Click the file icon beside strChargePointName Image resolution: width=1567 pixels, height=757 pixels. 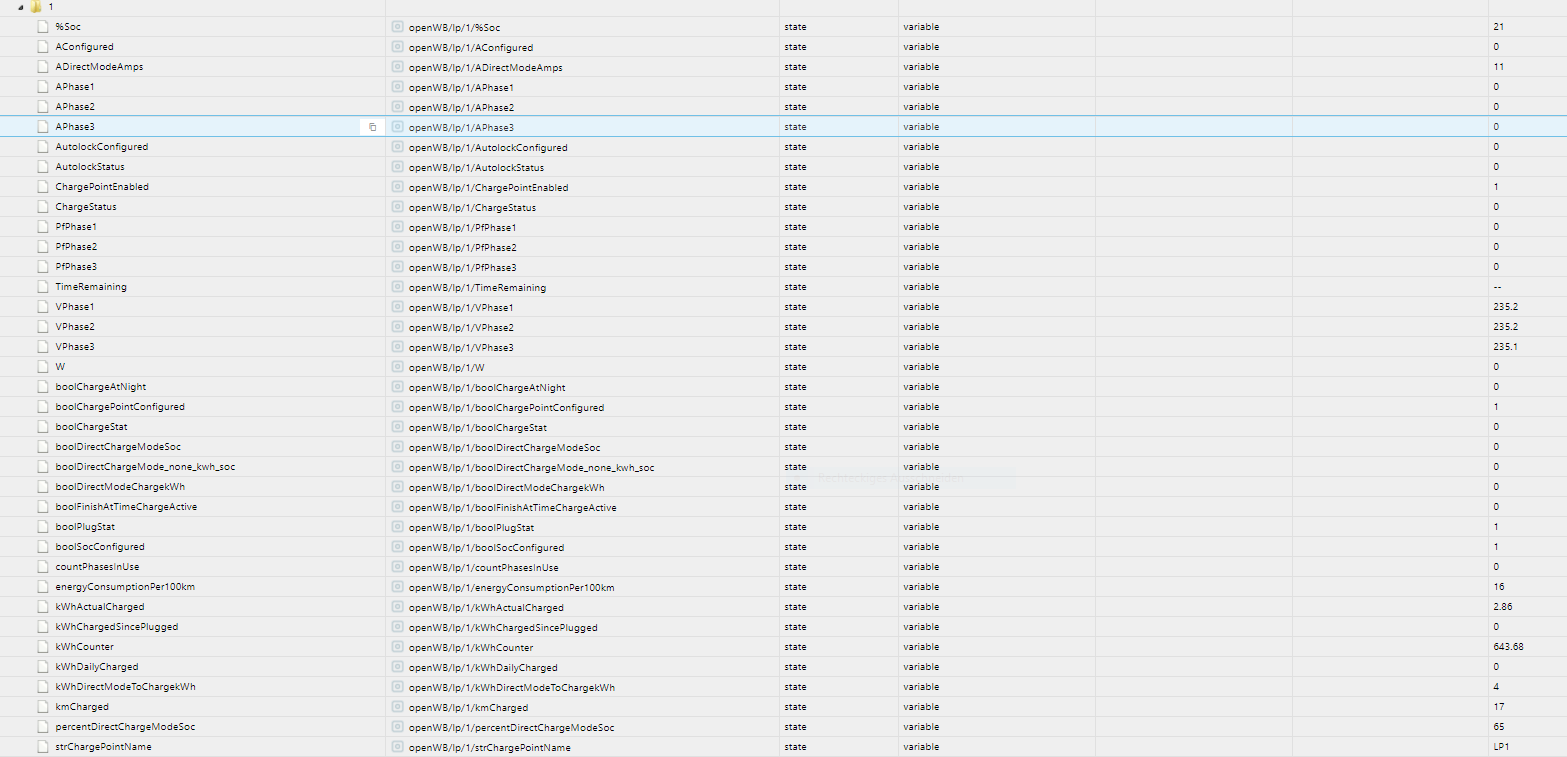pos(43,747)
